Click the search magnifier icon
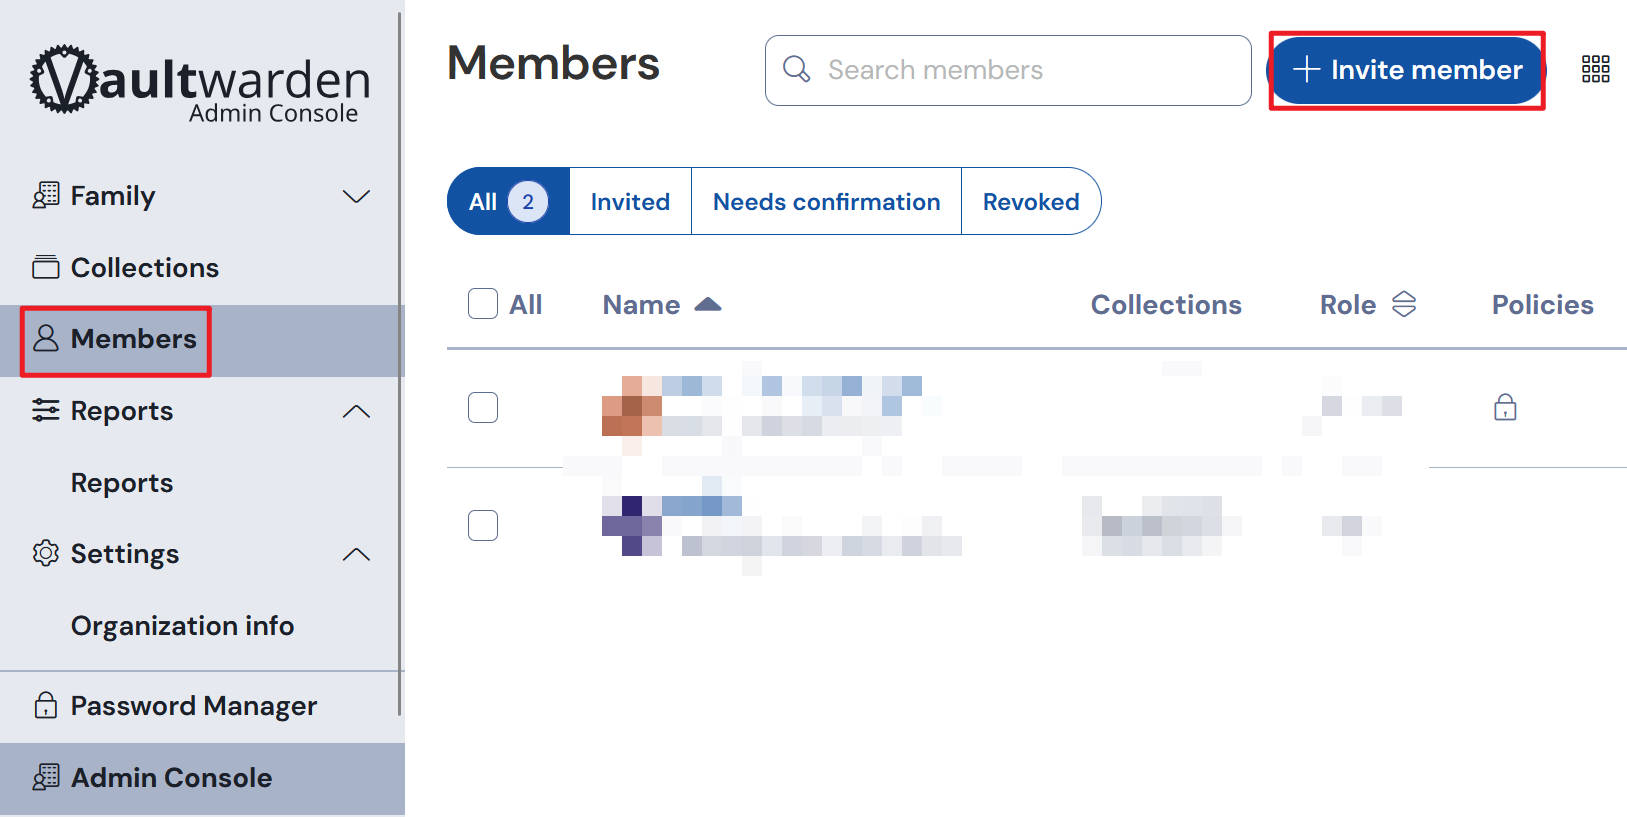Viewport: 1627px width, 817px height. pos(796,69)
